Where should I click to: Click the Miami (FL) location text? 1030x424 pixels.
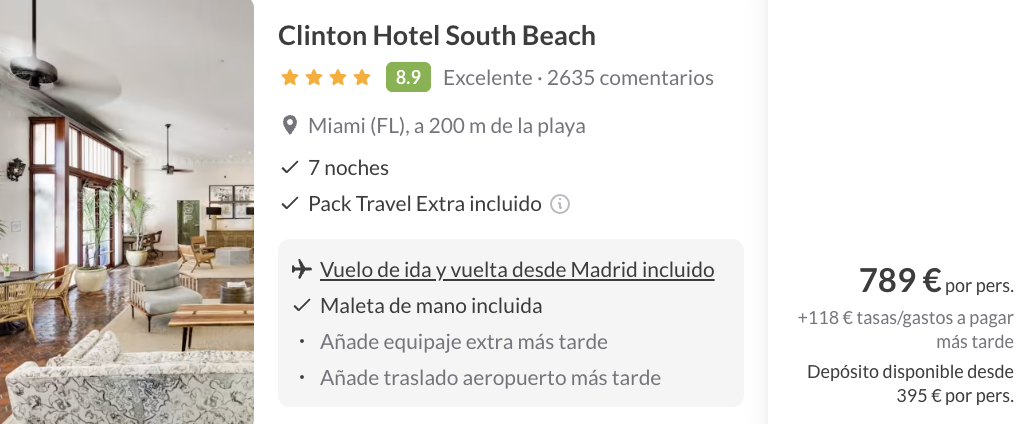coord(446,126)
